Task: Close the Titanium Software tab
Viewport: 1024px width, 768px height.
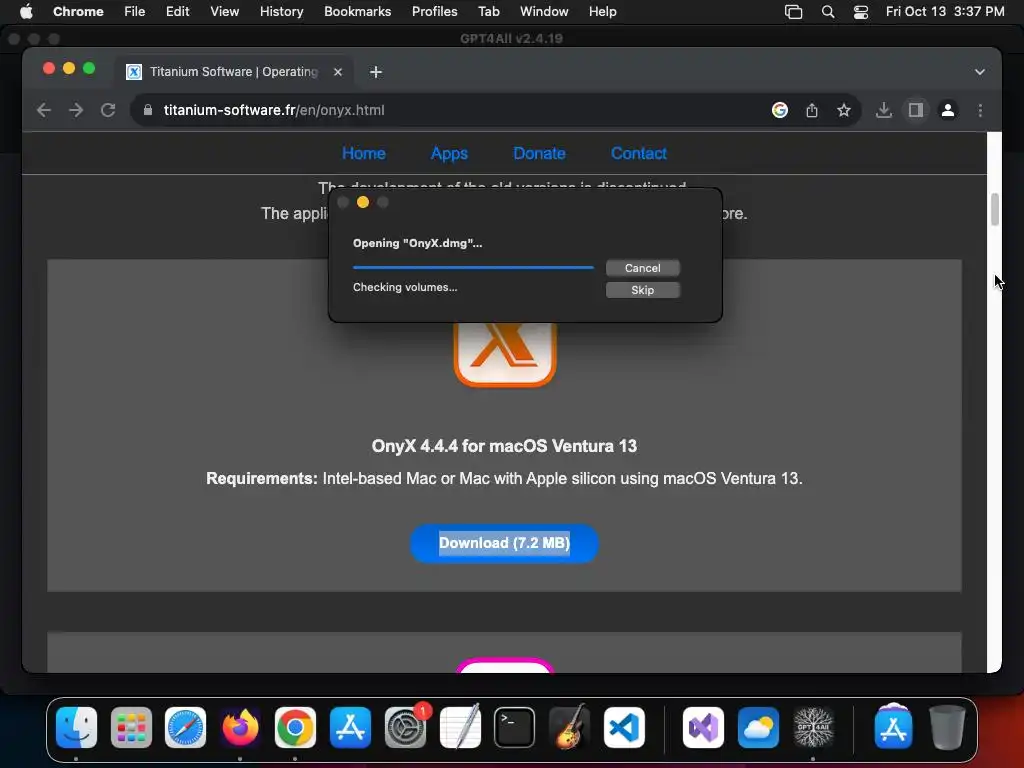Action: click(338, 72)
